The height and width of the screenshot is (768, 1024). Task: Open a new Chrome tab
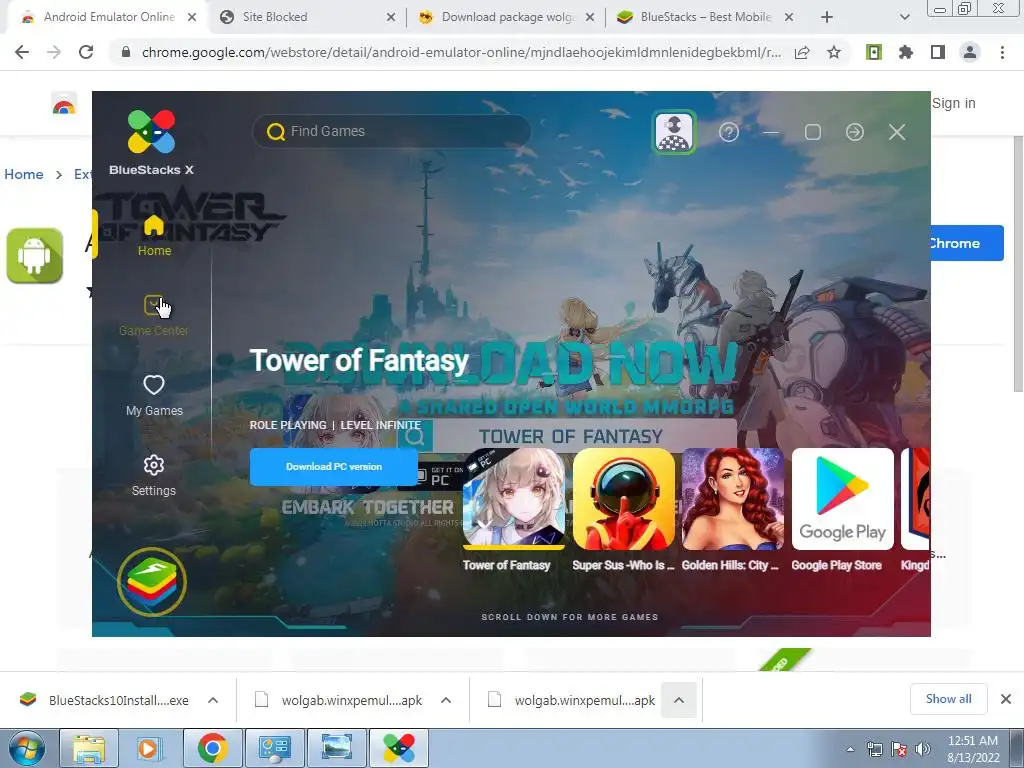click(x=827, y=17)
